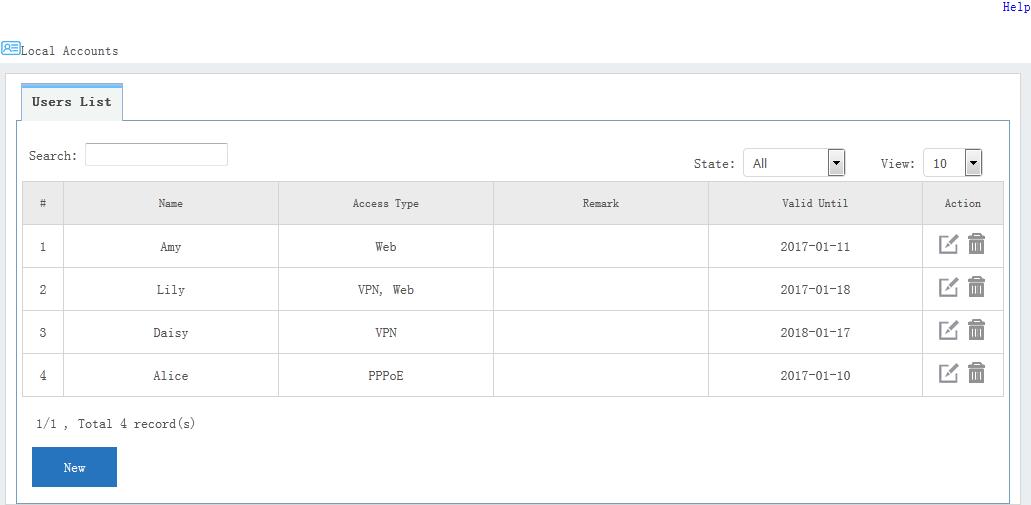Open edit for Daisy's account
This screenshot has height=505, width=1031.
click(948, 331)
